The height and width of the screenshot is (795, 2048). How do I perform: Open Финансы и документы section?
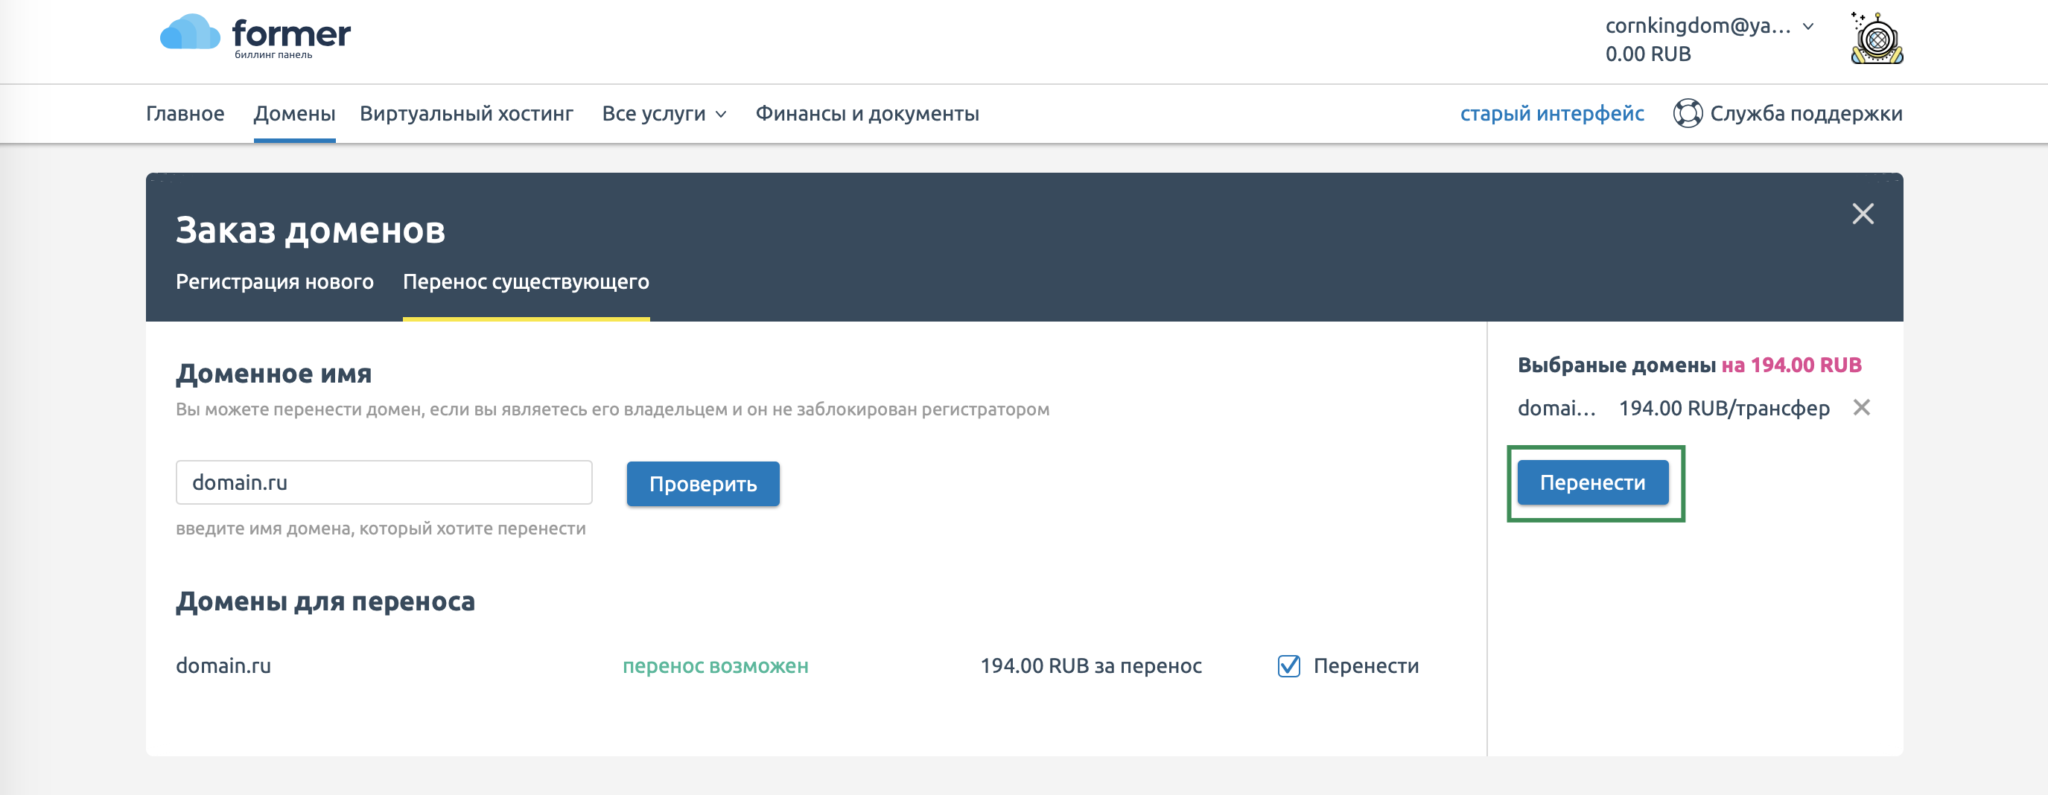click(x=867, y=114)
